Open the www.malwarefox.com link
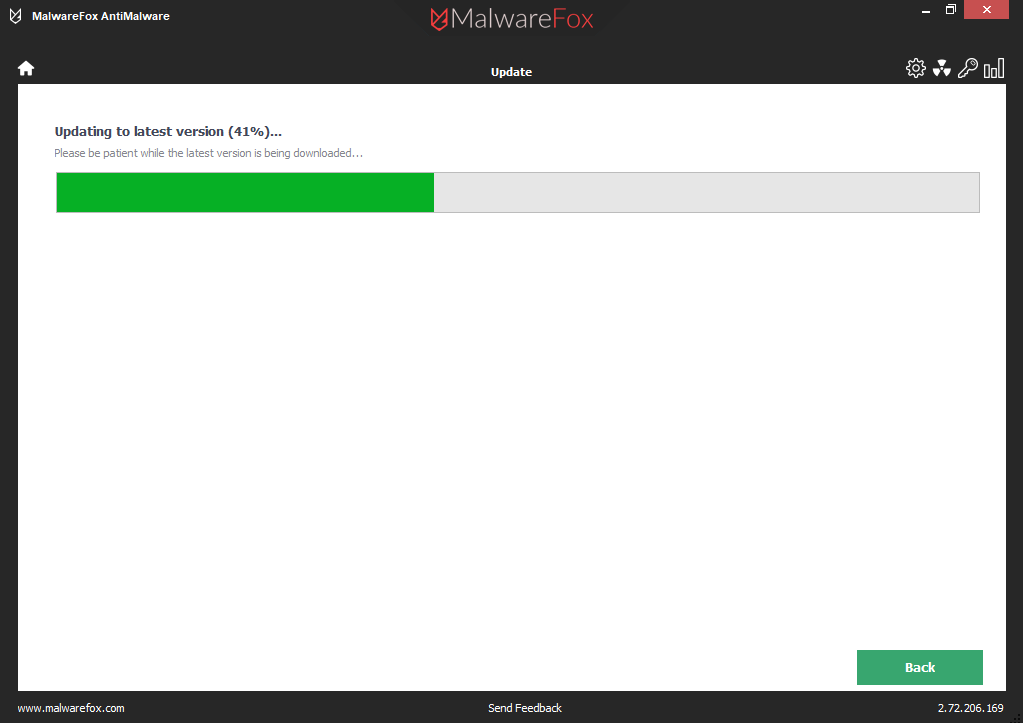Image resolution: width=1023 pixels, height=723 pixels. tap(71, 708)
